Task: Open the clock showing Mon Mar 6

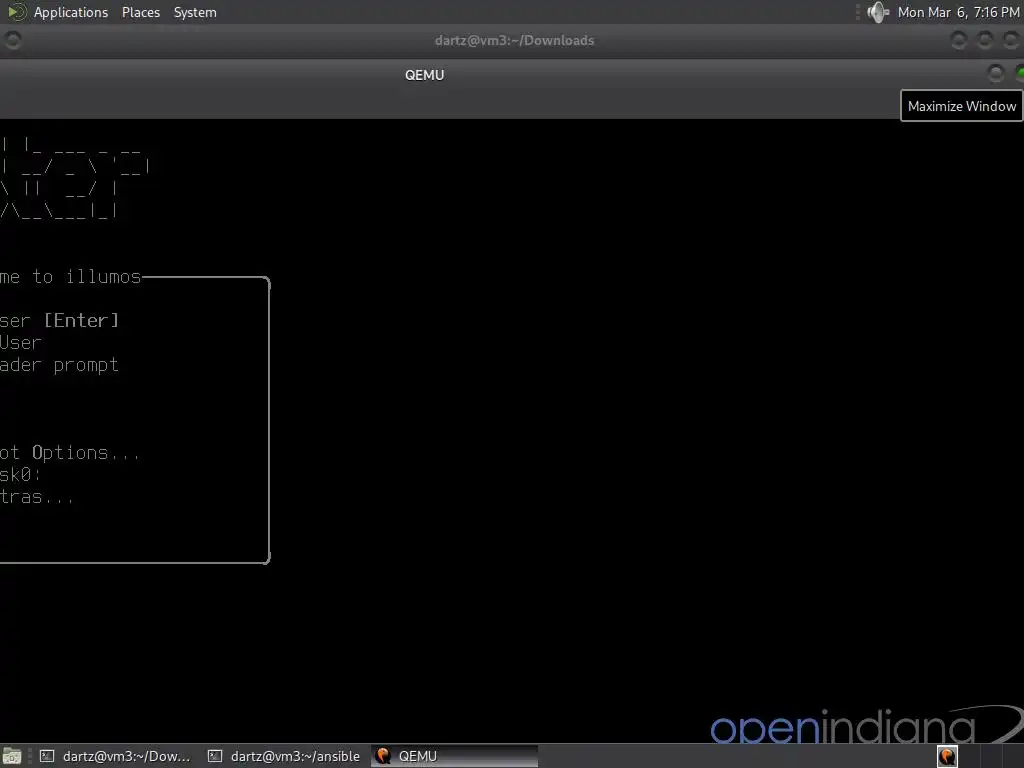Action: [958, 12]
